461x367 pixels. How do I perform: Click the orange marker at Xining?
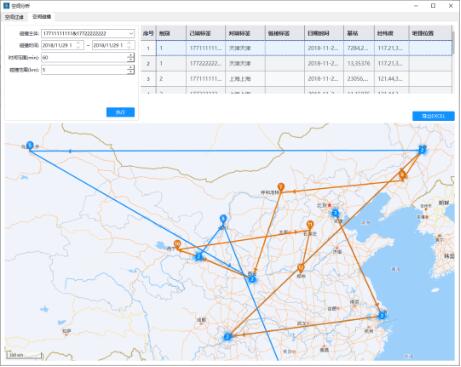[x=177, y=245]
